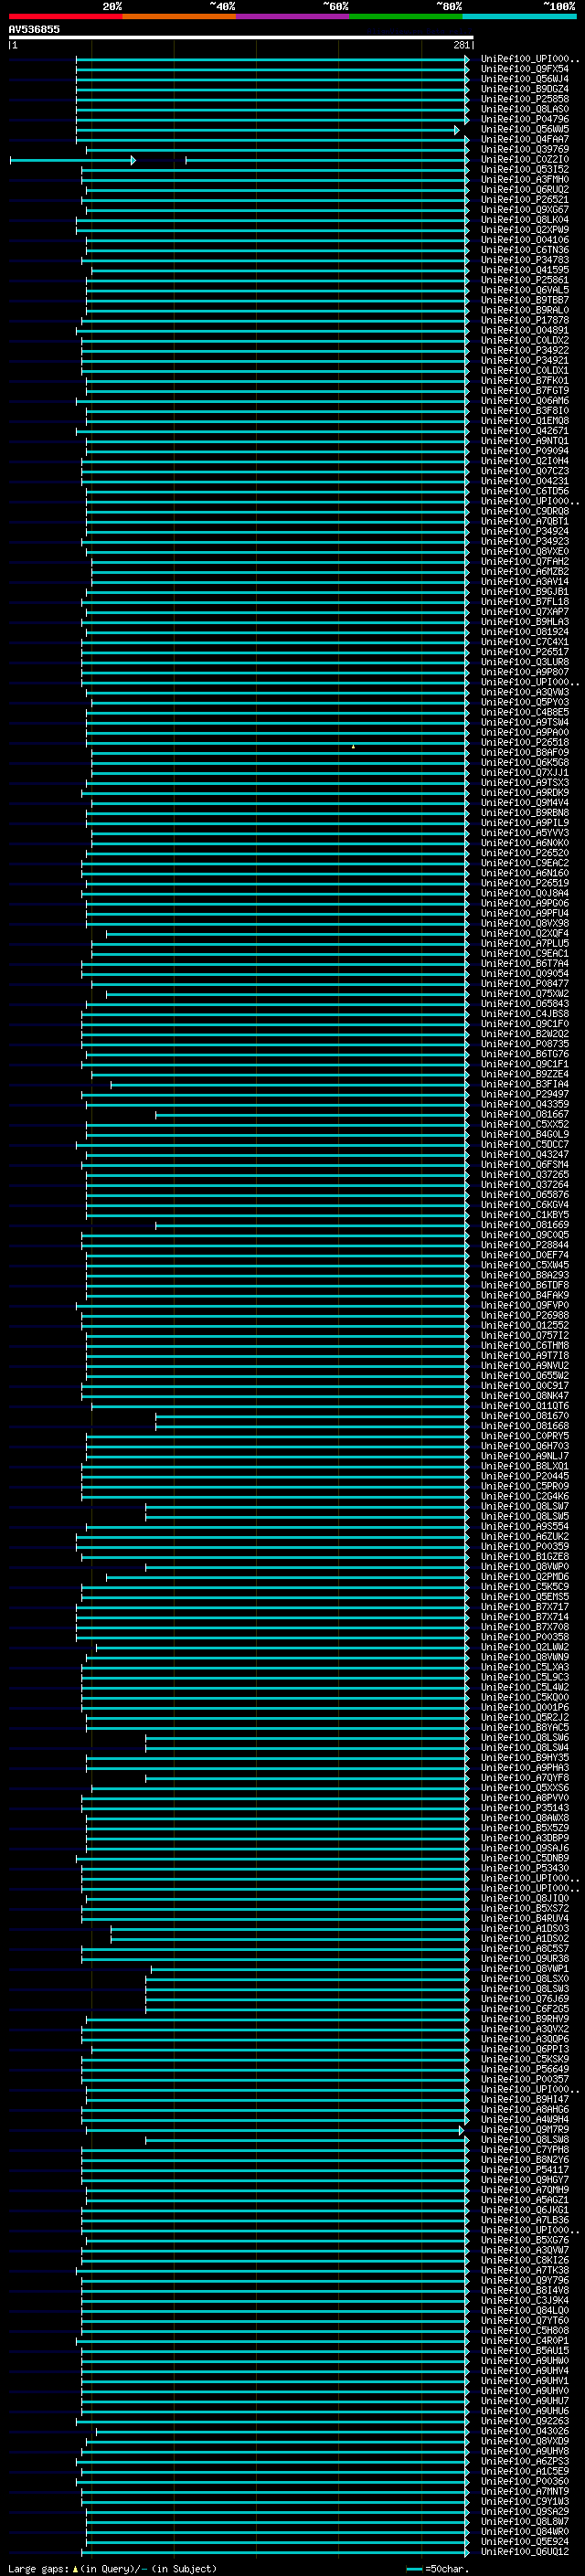Select the UniRef100_P34783 label
This screenshot has width=585, height=2576.
coord(525,260)
